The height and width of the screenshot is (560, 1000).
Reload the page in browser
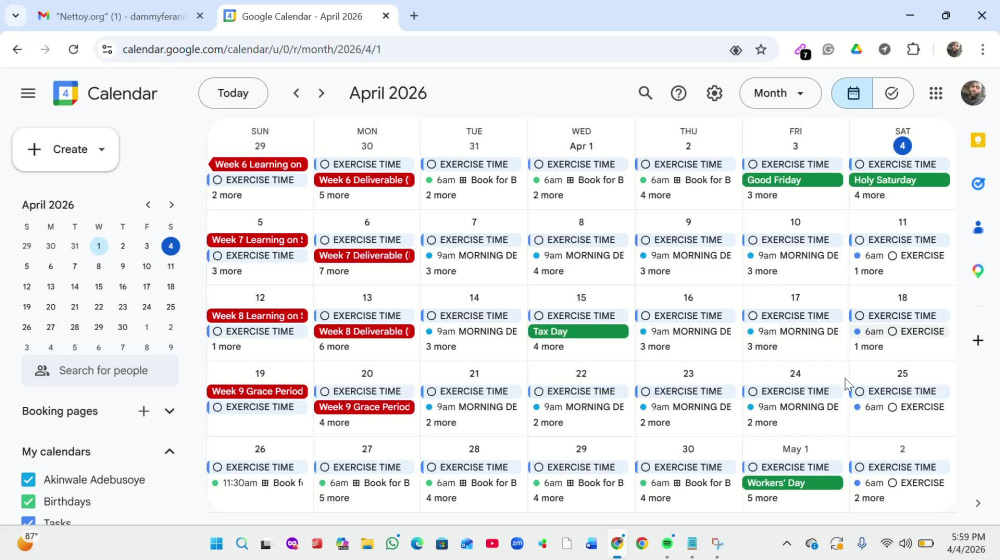(x=73, y=49)
